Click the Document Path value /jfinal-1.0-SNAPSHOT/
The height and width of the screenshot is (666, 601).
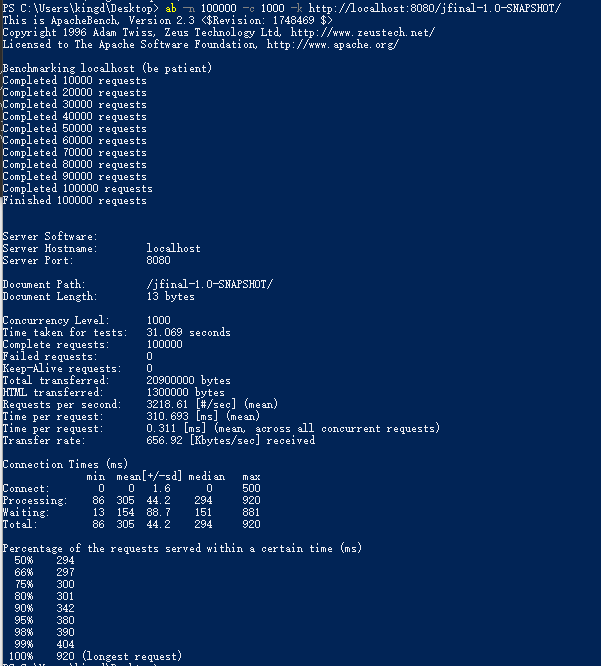(x=209, y=284)
